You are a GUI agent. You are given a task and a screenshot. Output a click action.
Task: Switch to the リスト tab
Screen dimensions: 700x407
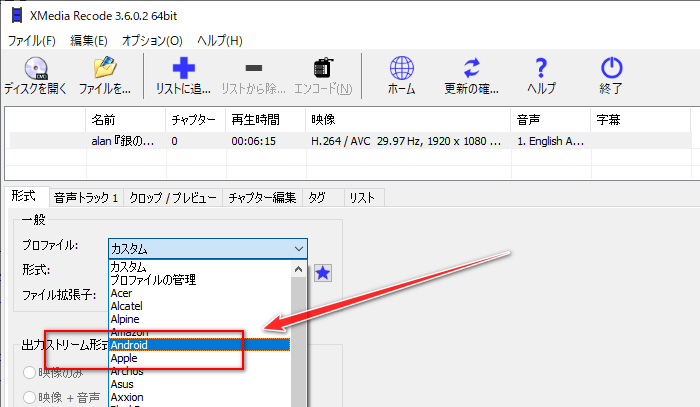click(362, 198)
